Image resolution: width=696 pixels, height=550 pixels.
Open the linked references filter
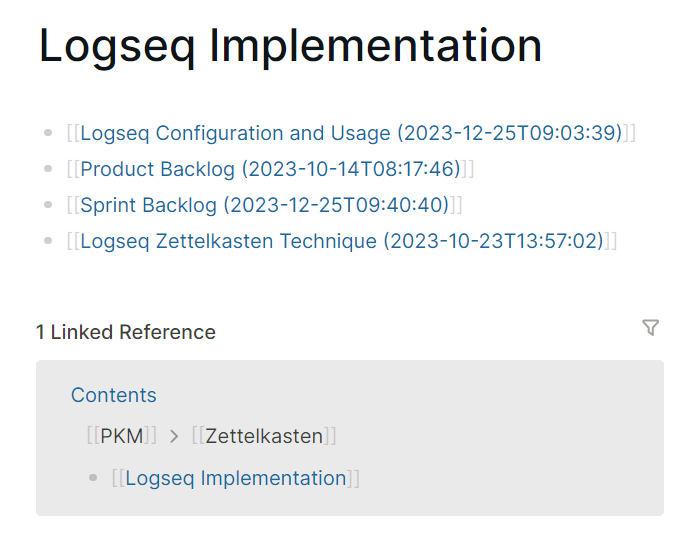tap(650, 328)
